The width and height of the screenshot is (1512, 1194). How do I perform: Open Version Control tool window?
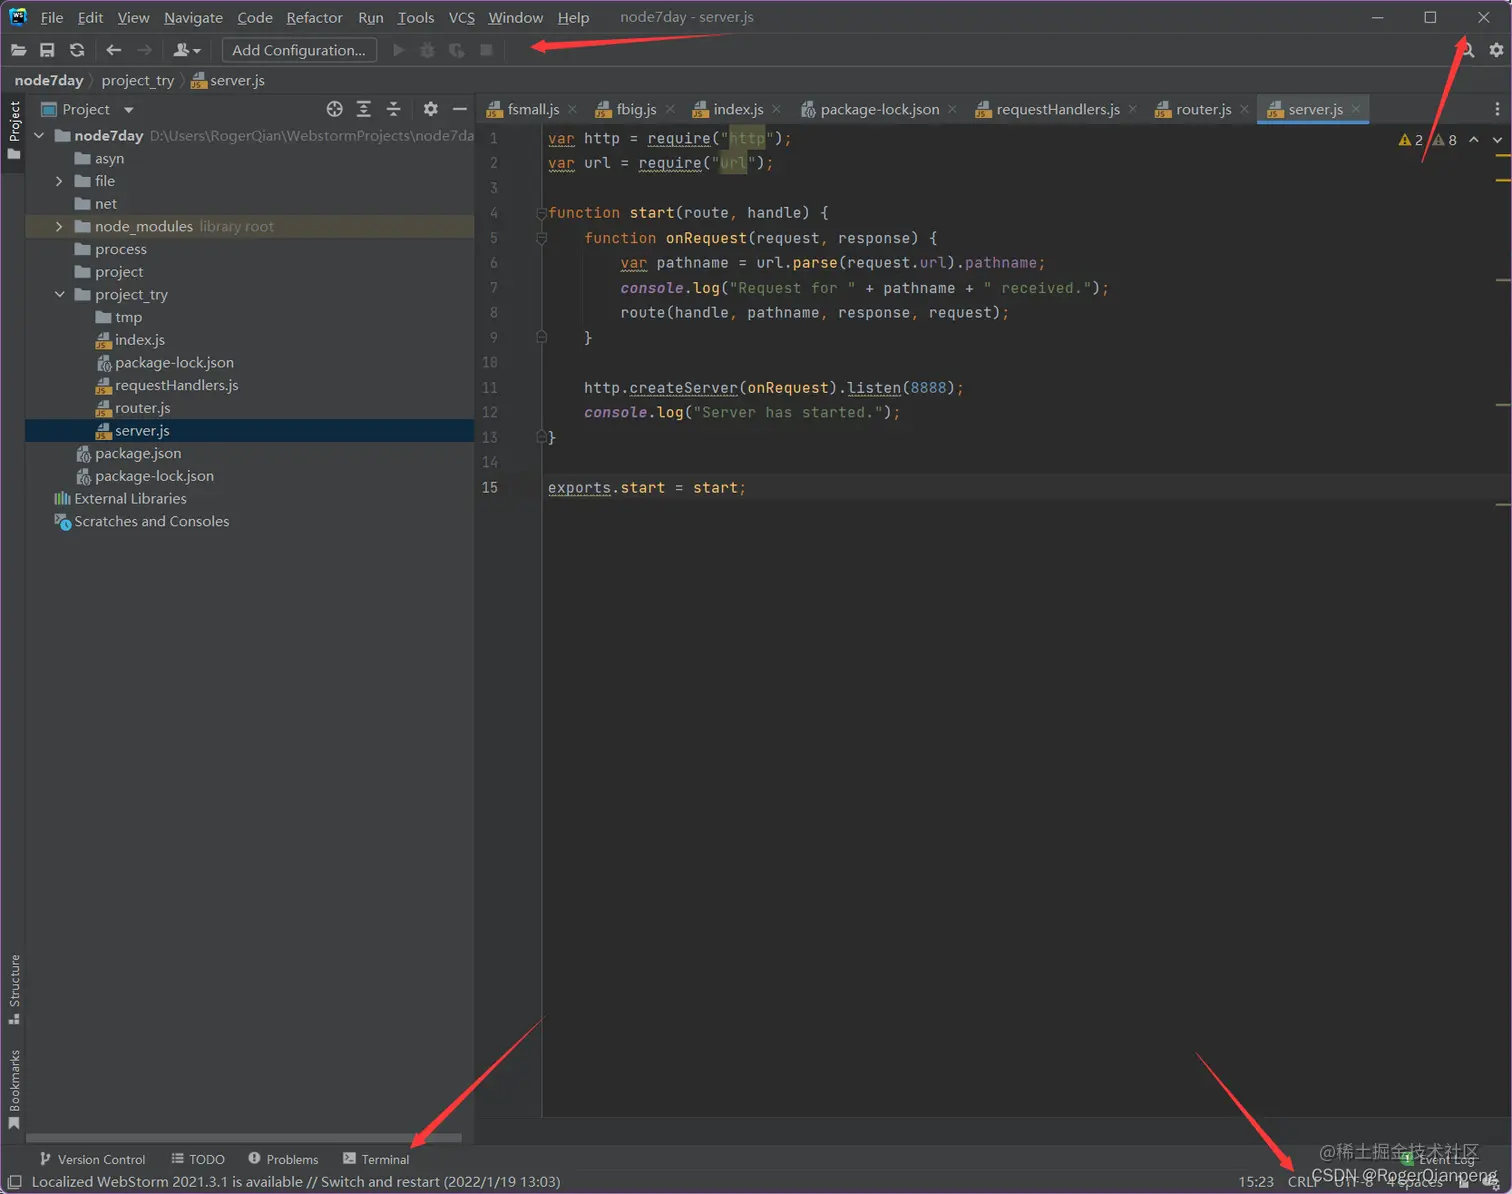[92, 1159]
